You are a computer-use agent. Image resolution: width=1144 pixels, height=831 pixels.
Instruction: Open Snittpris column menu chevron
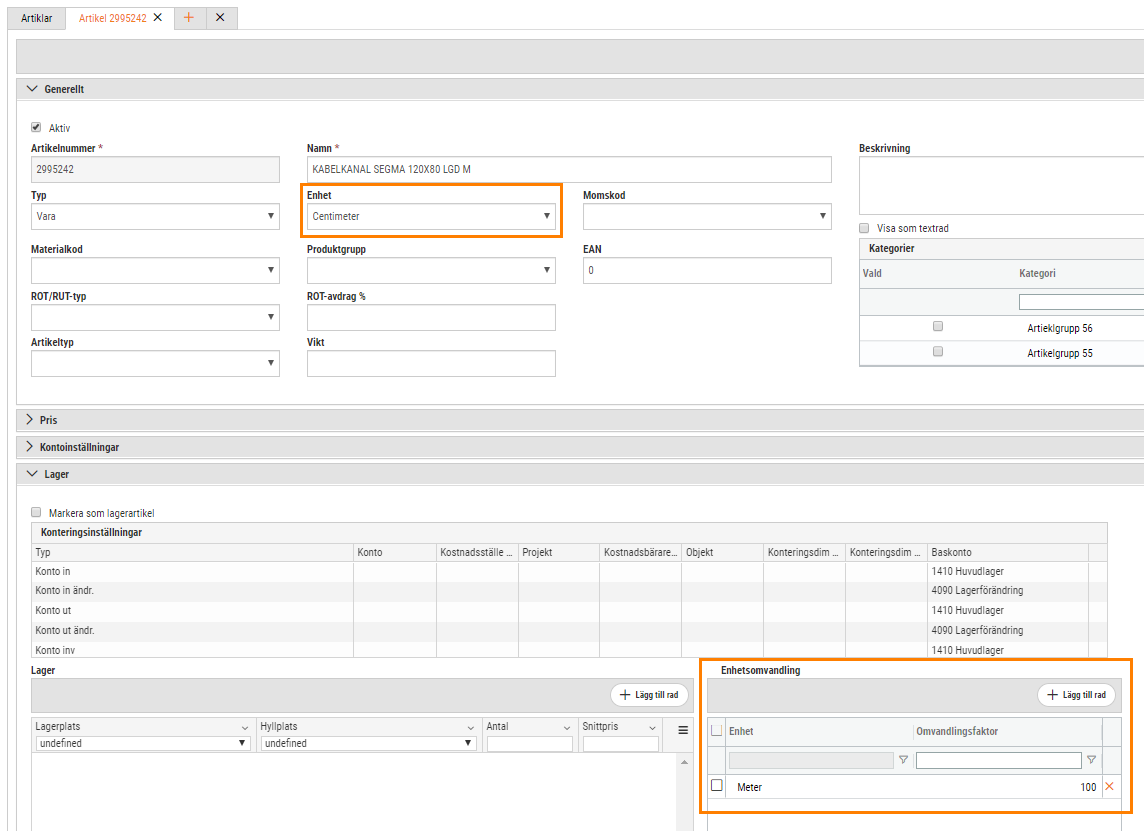pos(652,727)
